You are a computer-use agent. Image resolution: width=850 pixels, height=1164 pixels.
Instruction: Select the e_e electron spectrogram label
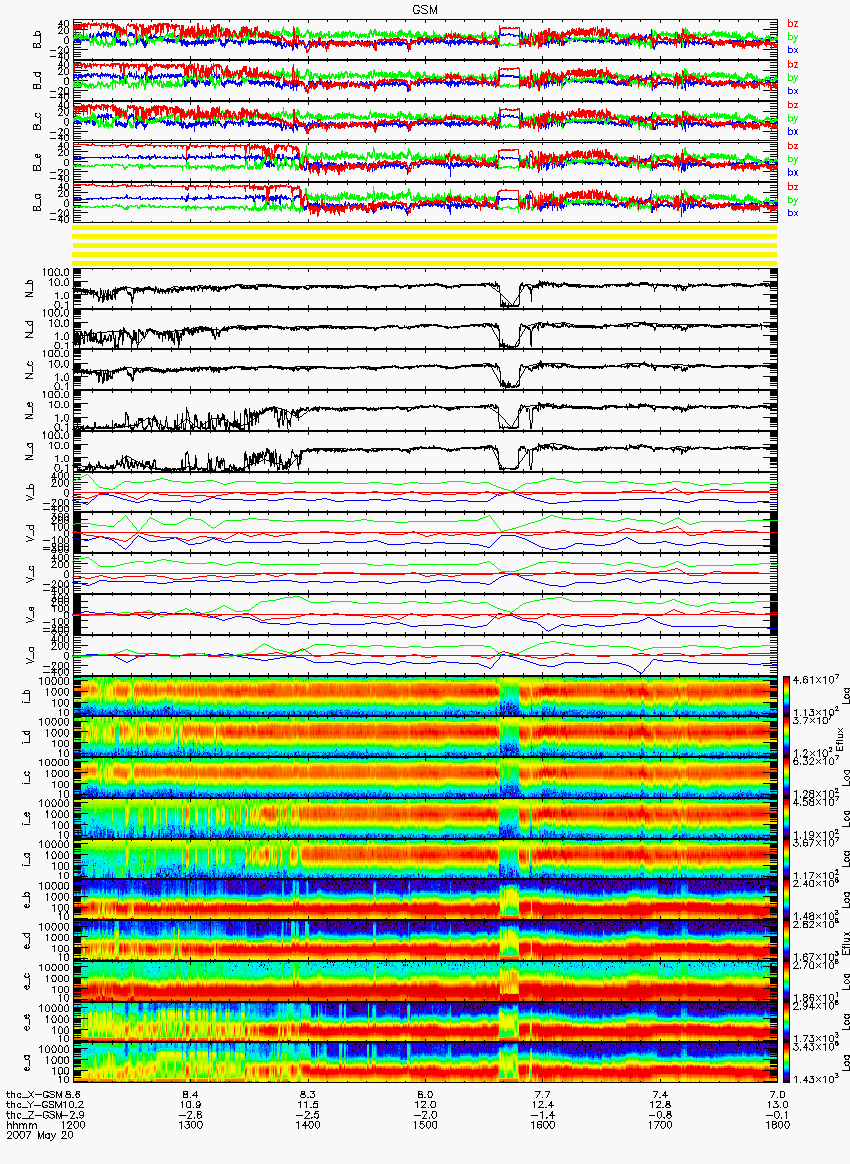(27, 1023)
